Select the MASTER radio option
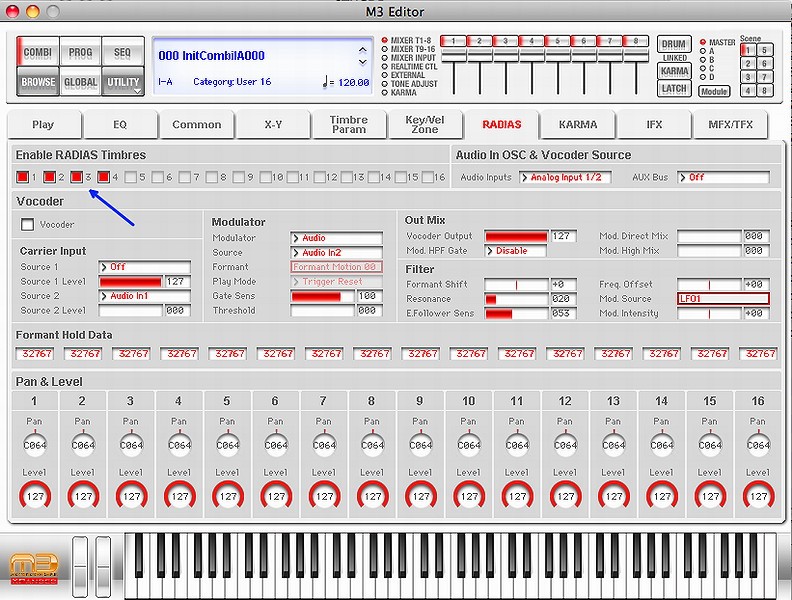 [x=703, y=42]
